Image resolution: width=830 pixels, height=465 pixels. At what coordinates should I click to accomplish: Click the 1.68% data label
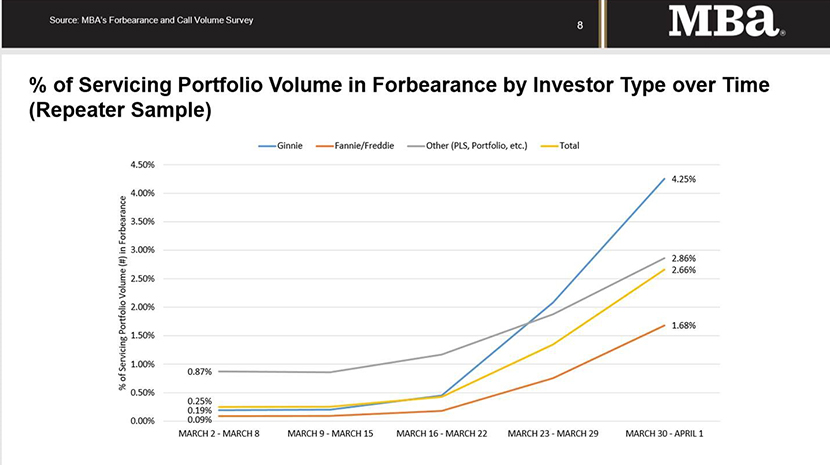[x=683, y=325]
